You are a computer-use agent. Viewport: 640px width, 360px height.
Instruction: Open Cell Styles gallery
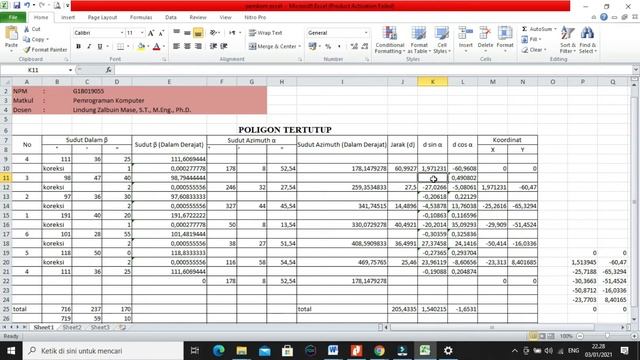point(442,40)
